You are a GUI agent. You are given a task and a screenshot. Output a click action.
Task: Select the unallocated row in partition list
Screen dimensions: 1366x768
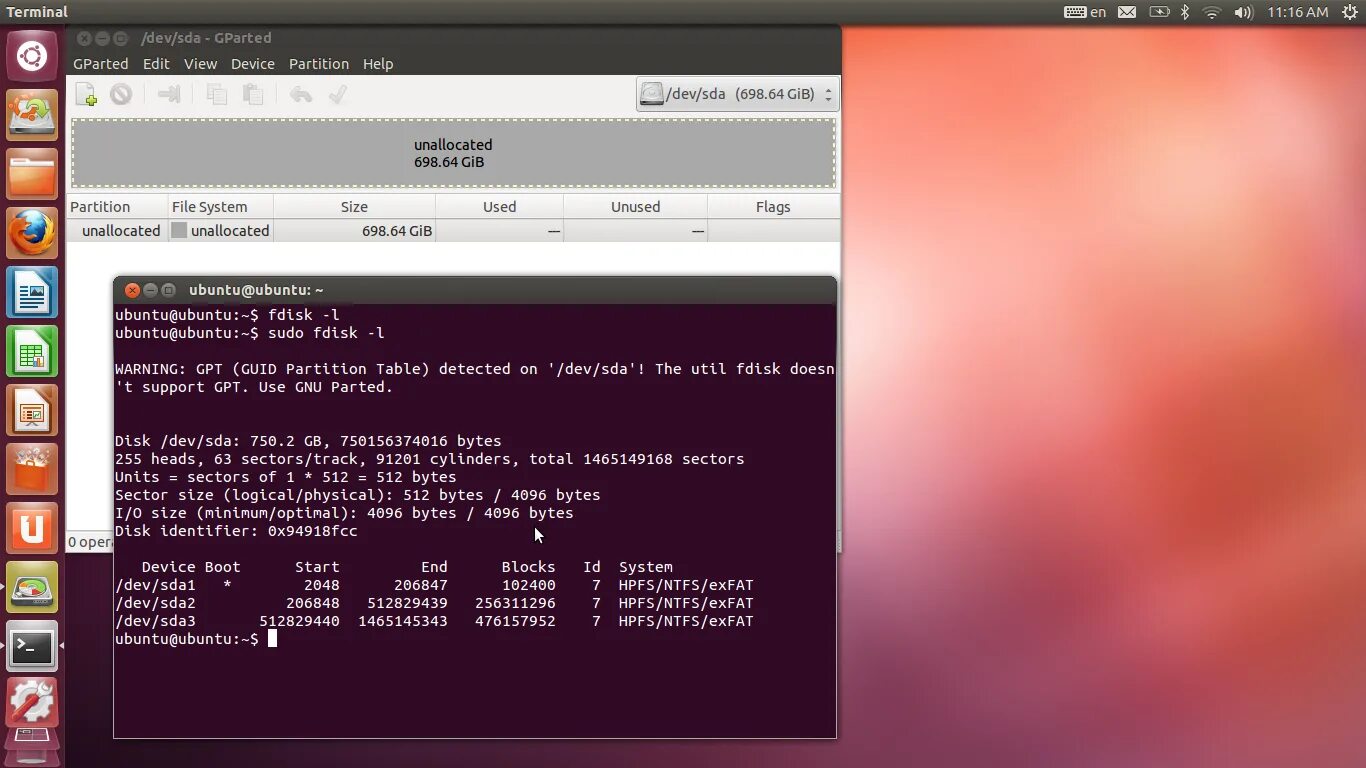(x=453, y=231)
